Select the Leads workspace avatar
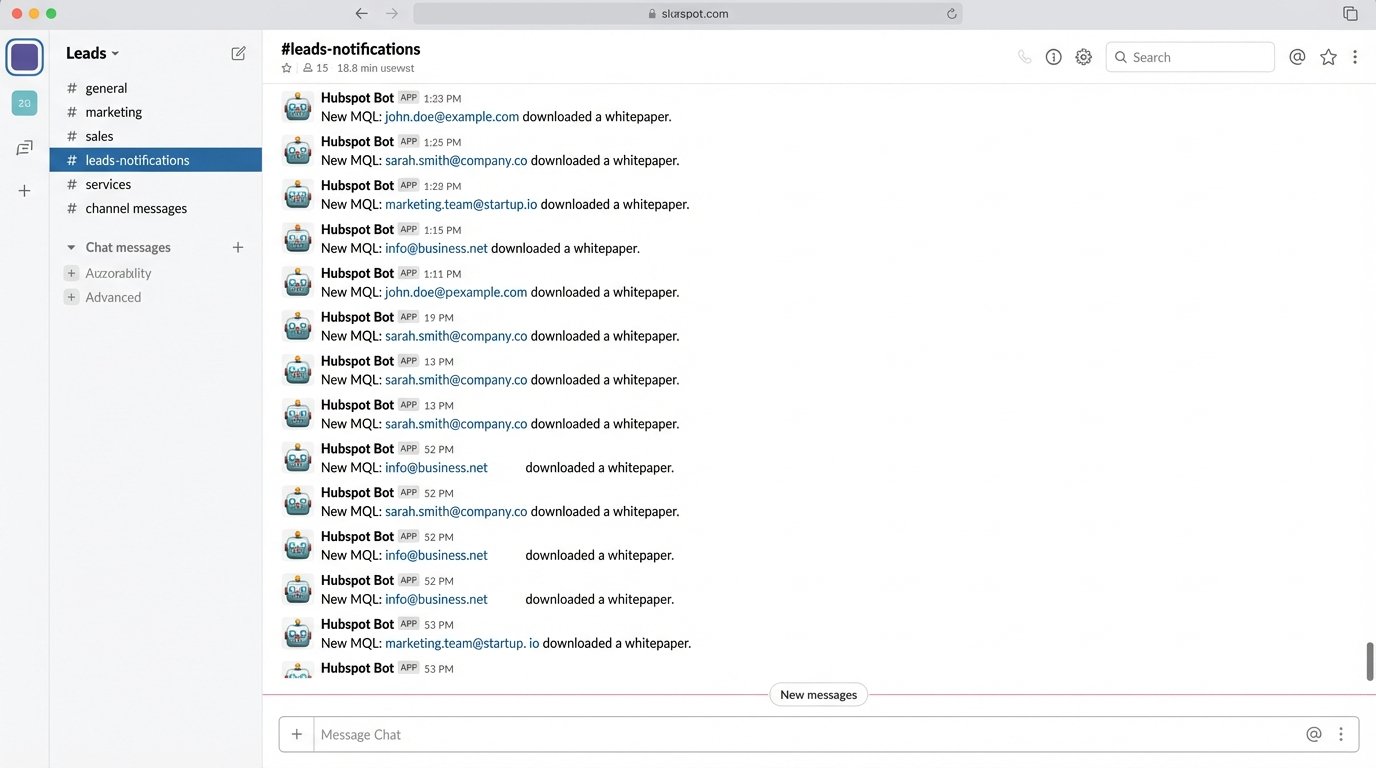1376x768 pixels. [x=24, y=57]
